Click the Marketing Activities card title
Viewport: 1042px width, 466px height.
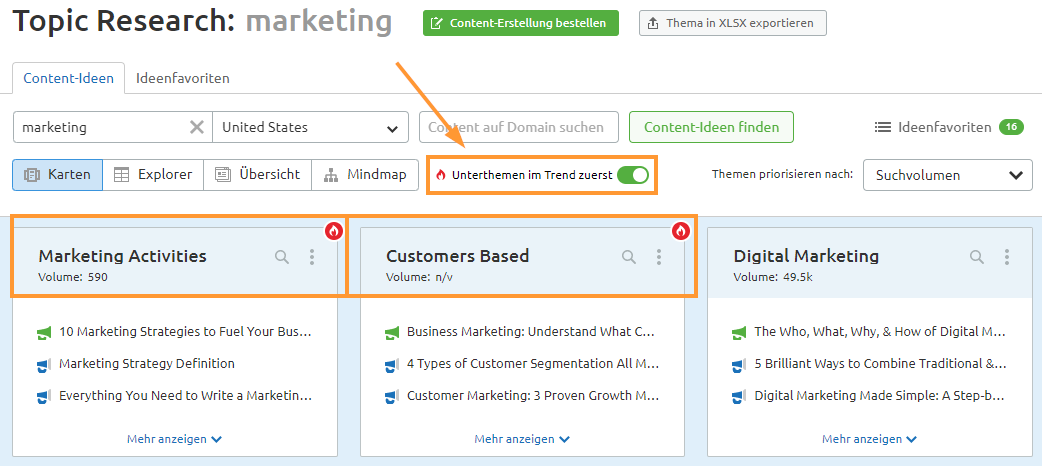[122, 256]
